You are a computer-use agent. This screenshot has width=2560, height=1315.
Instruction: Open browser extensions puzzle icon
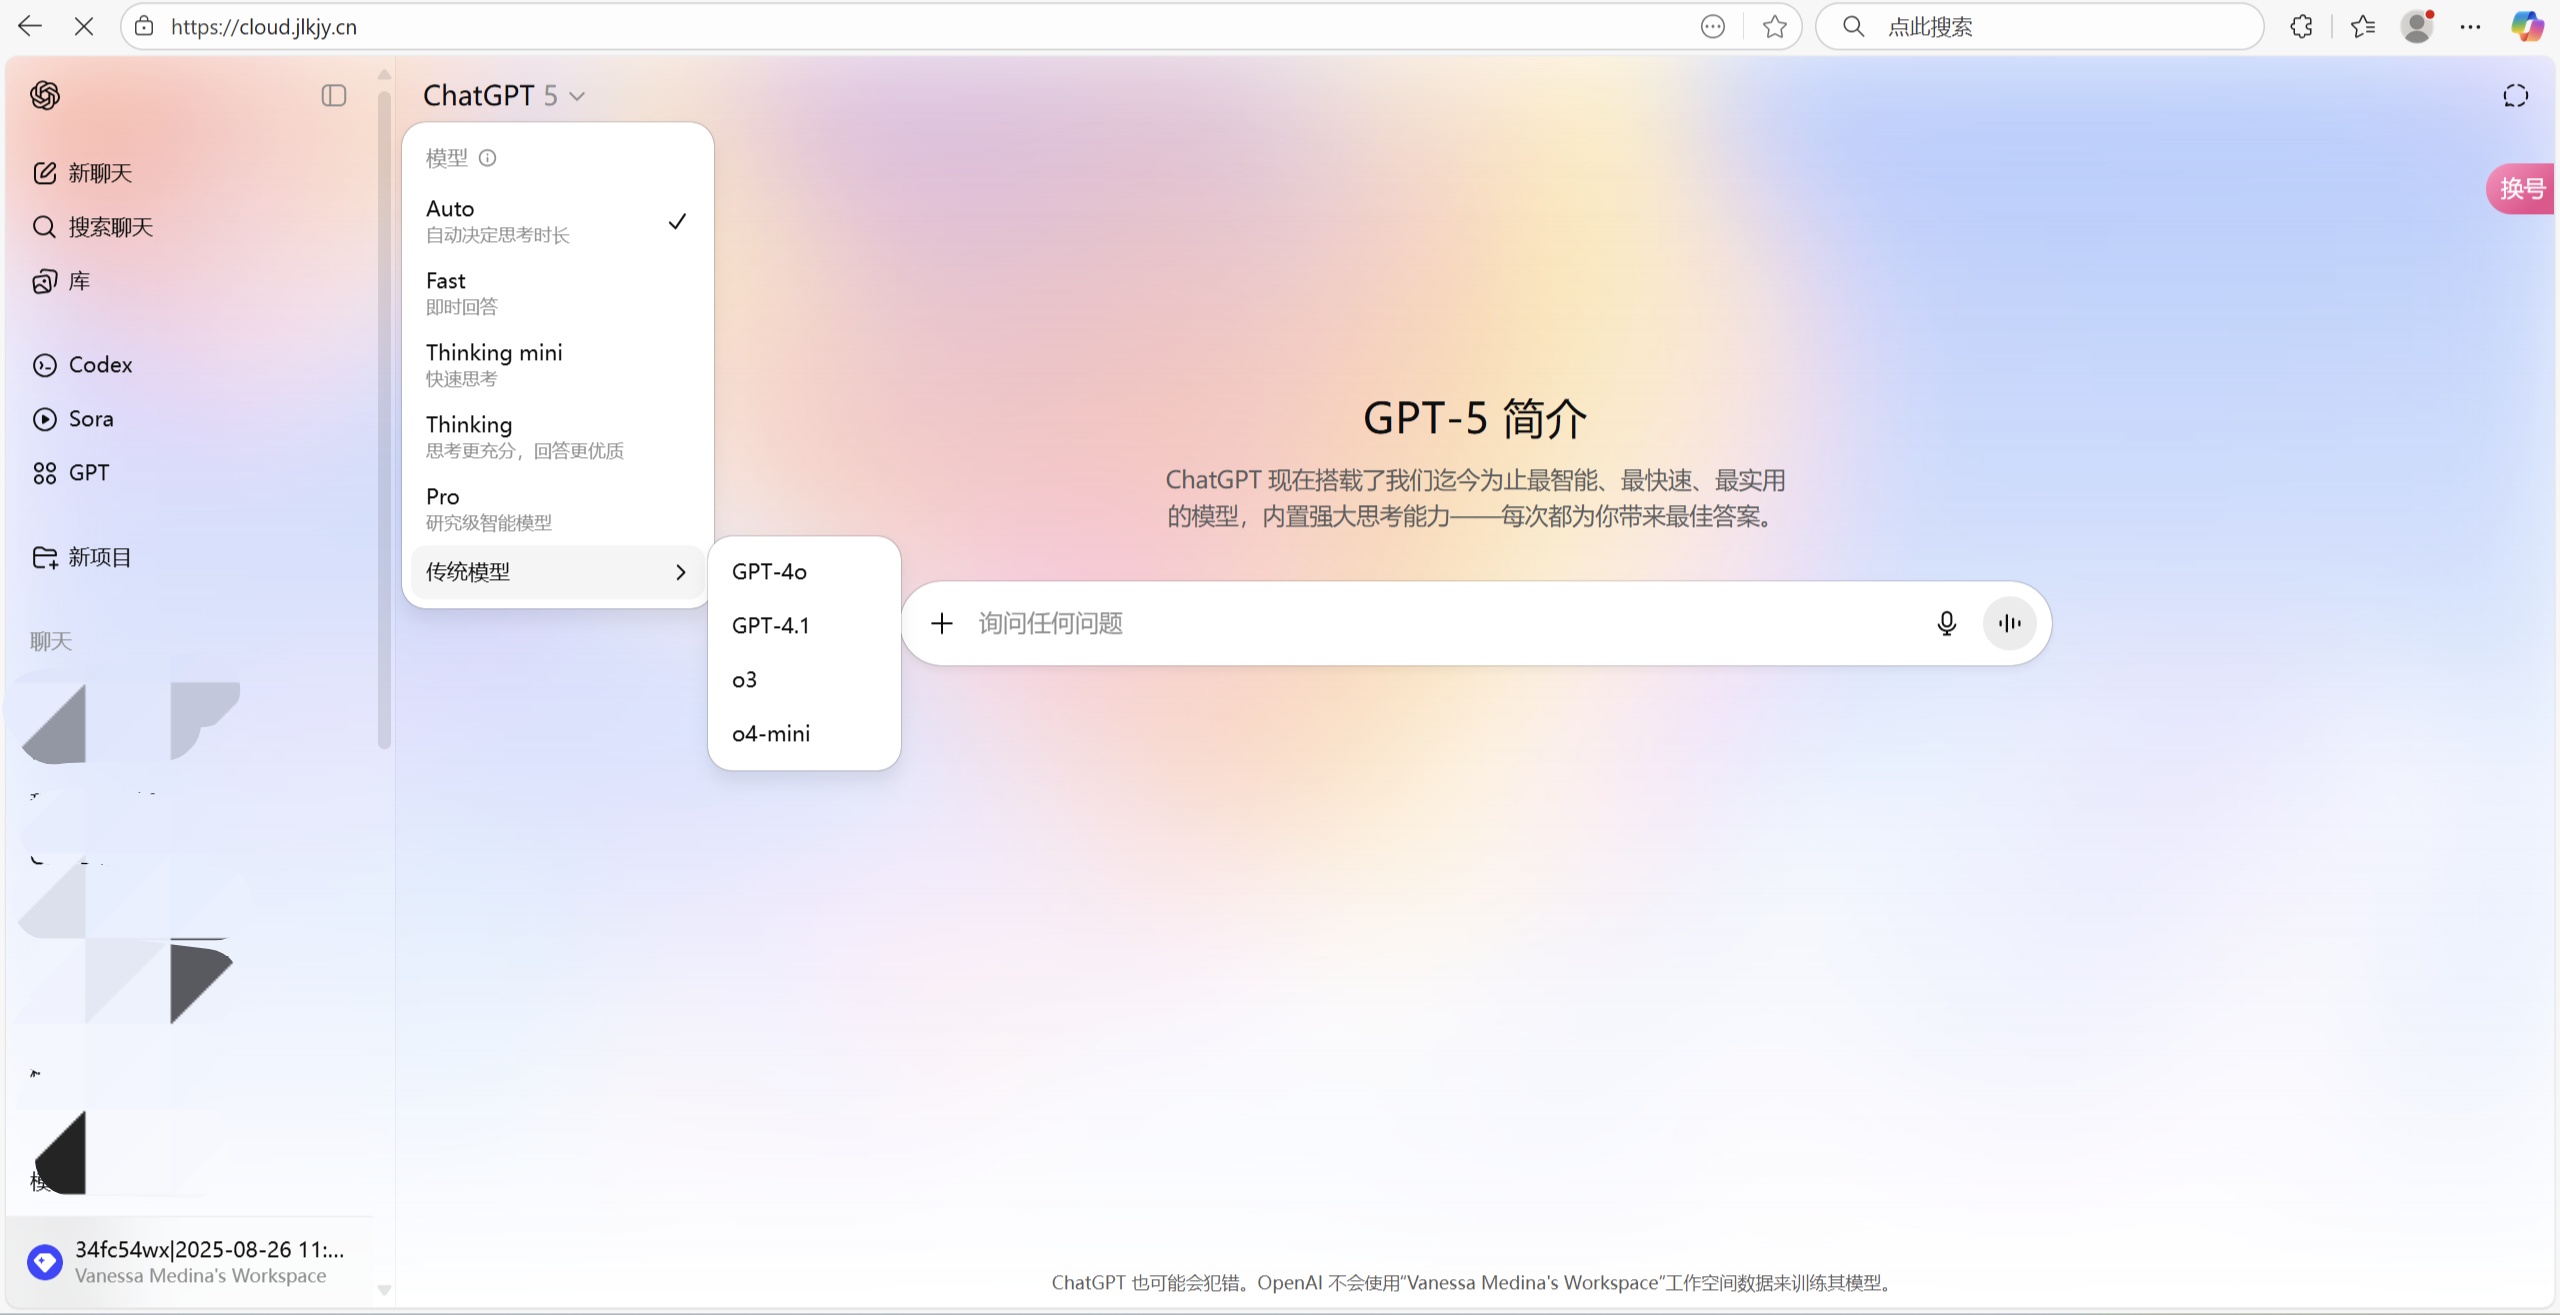pyautogui.click(x=2301, y=27)
